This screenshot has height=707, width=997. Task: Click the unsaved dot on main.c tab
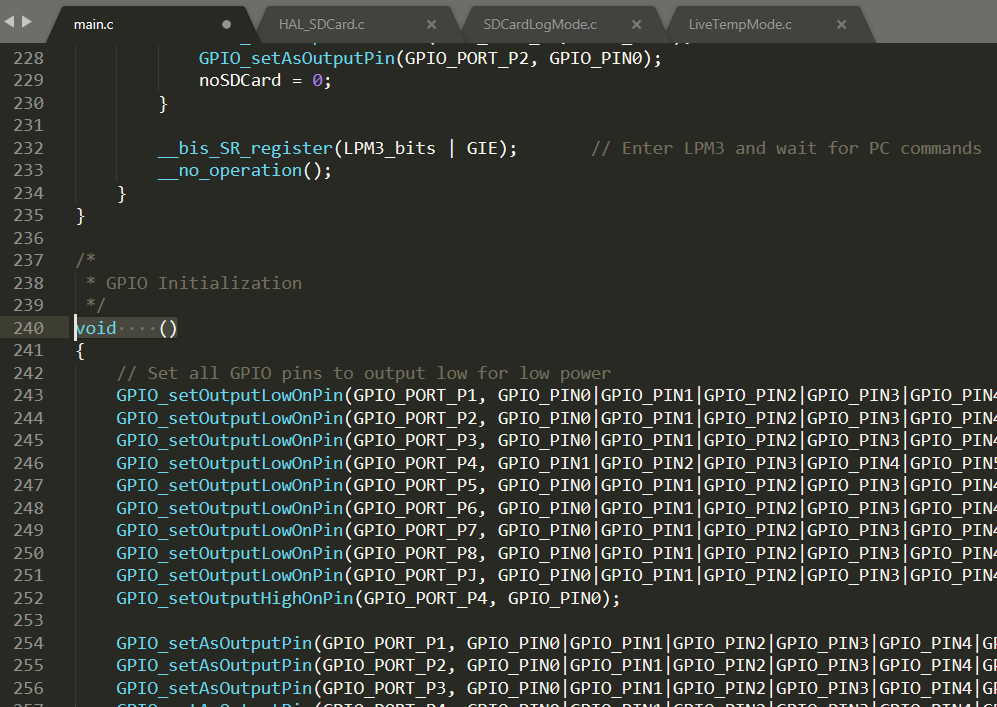226,24
